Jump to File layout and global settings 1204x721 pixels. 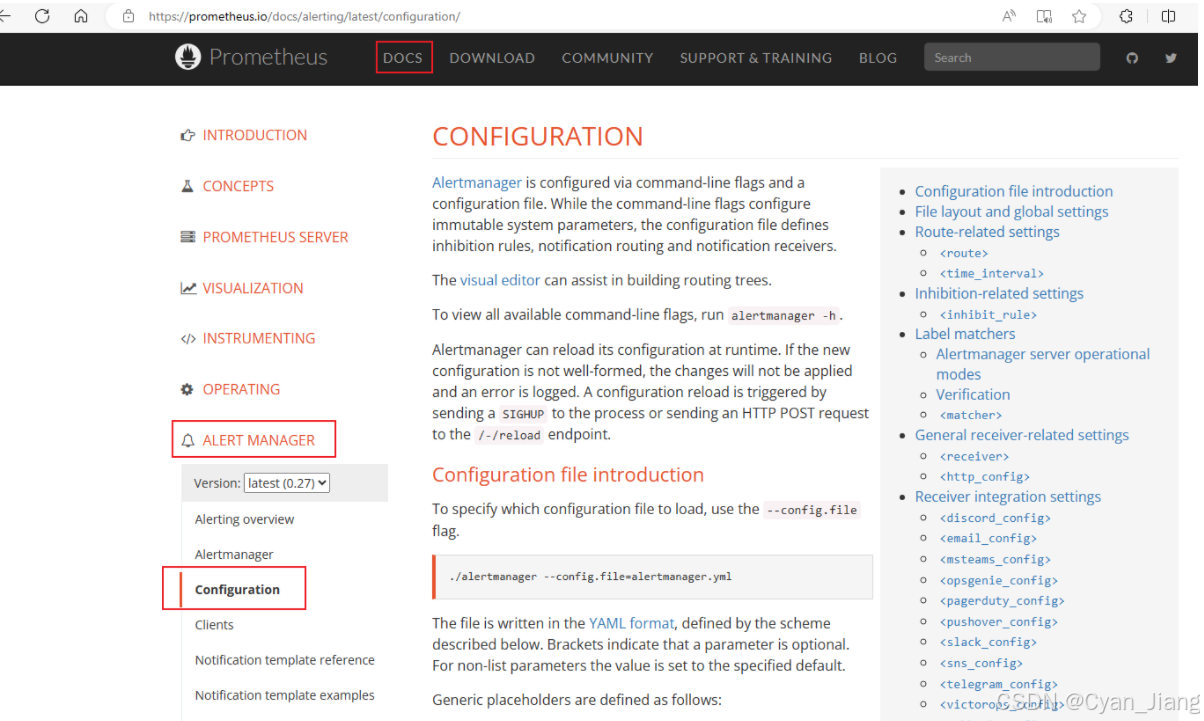coord(1012,211)
